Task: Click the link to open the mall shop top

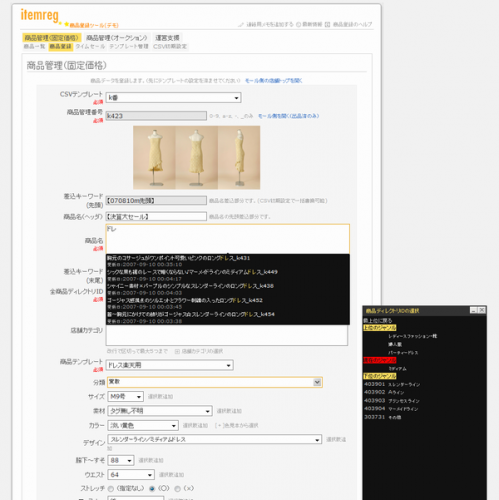Action: tap(274, 81)
